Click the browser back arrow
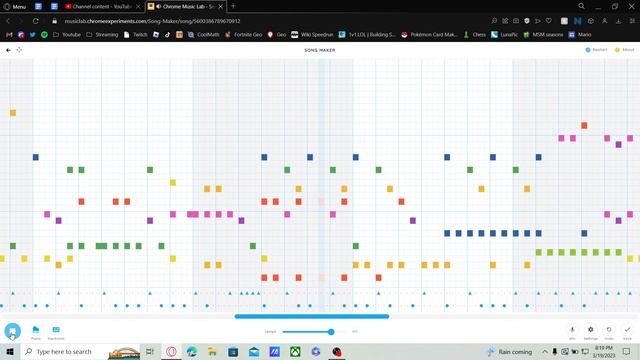640x360 pixels. pos(8,21)
